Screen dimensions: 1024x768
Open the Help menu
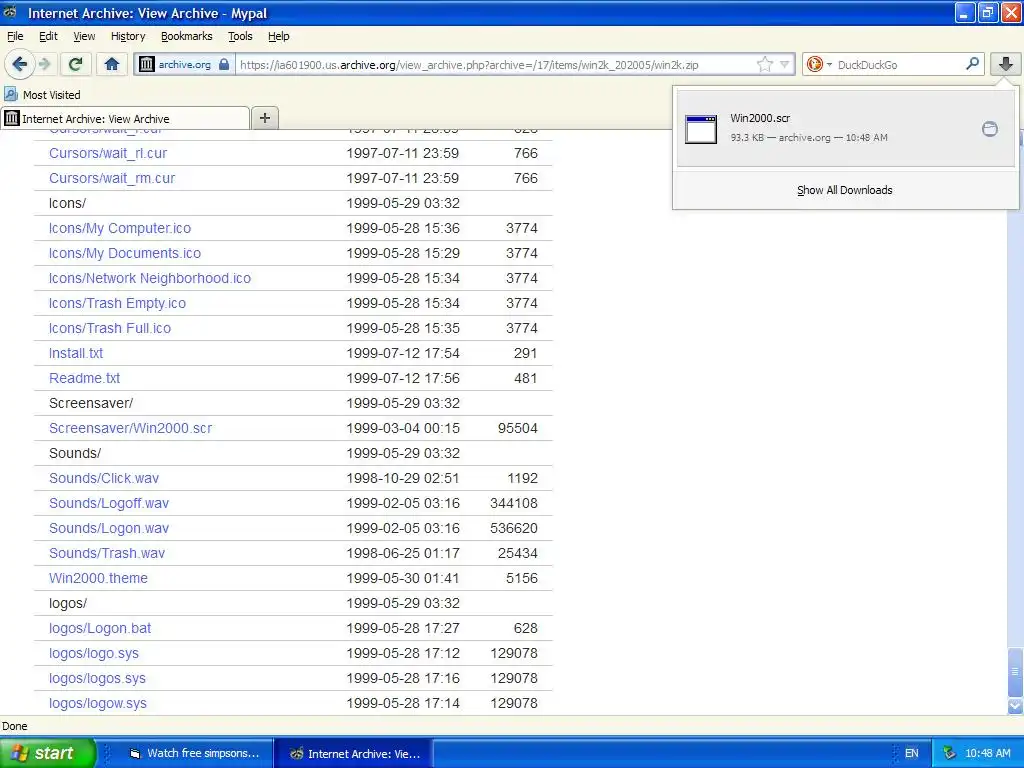pos(278,36)
